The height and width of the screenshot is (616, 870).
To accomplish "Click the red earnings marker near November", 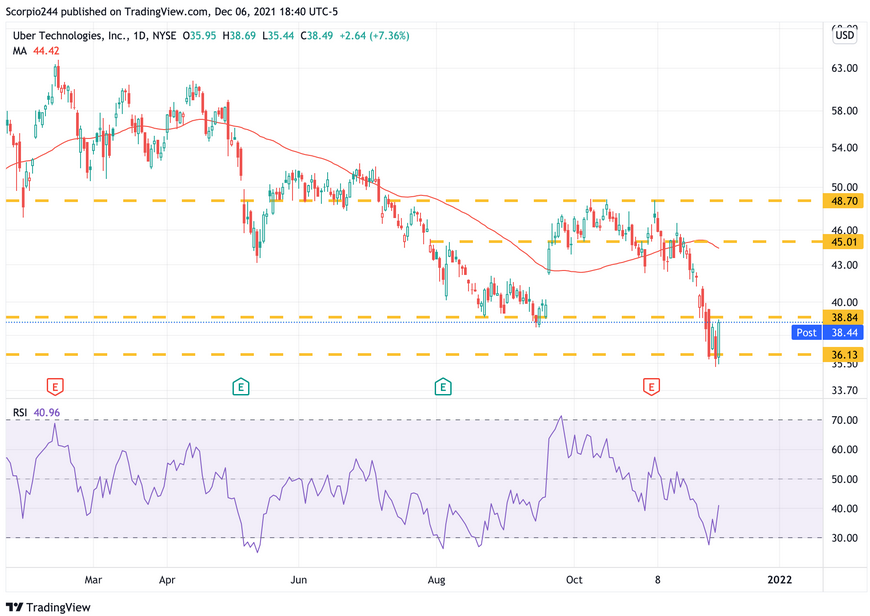I will click(651, 386).
